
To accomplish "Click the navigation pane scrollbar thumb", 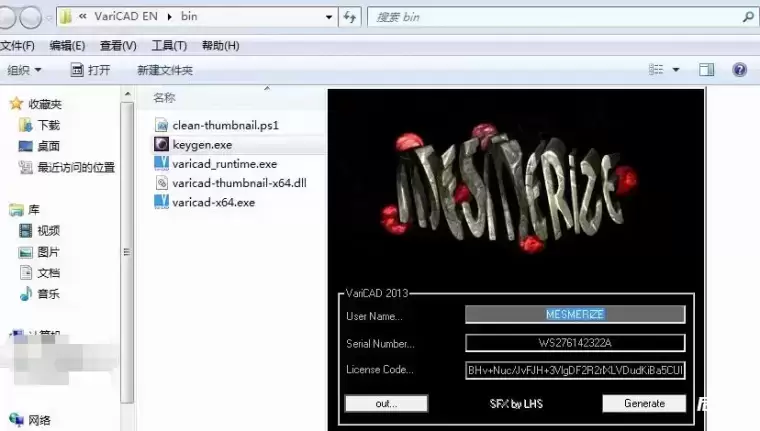I will pyautogui.click(x=127, y=252).
